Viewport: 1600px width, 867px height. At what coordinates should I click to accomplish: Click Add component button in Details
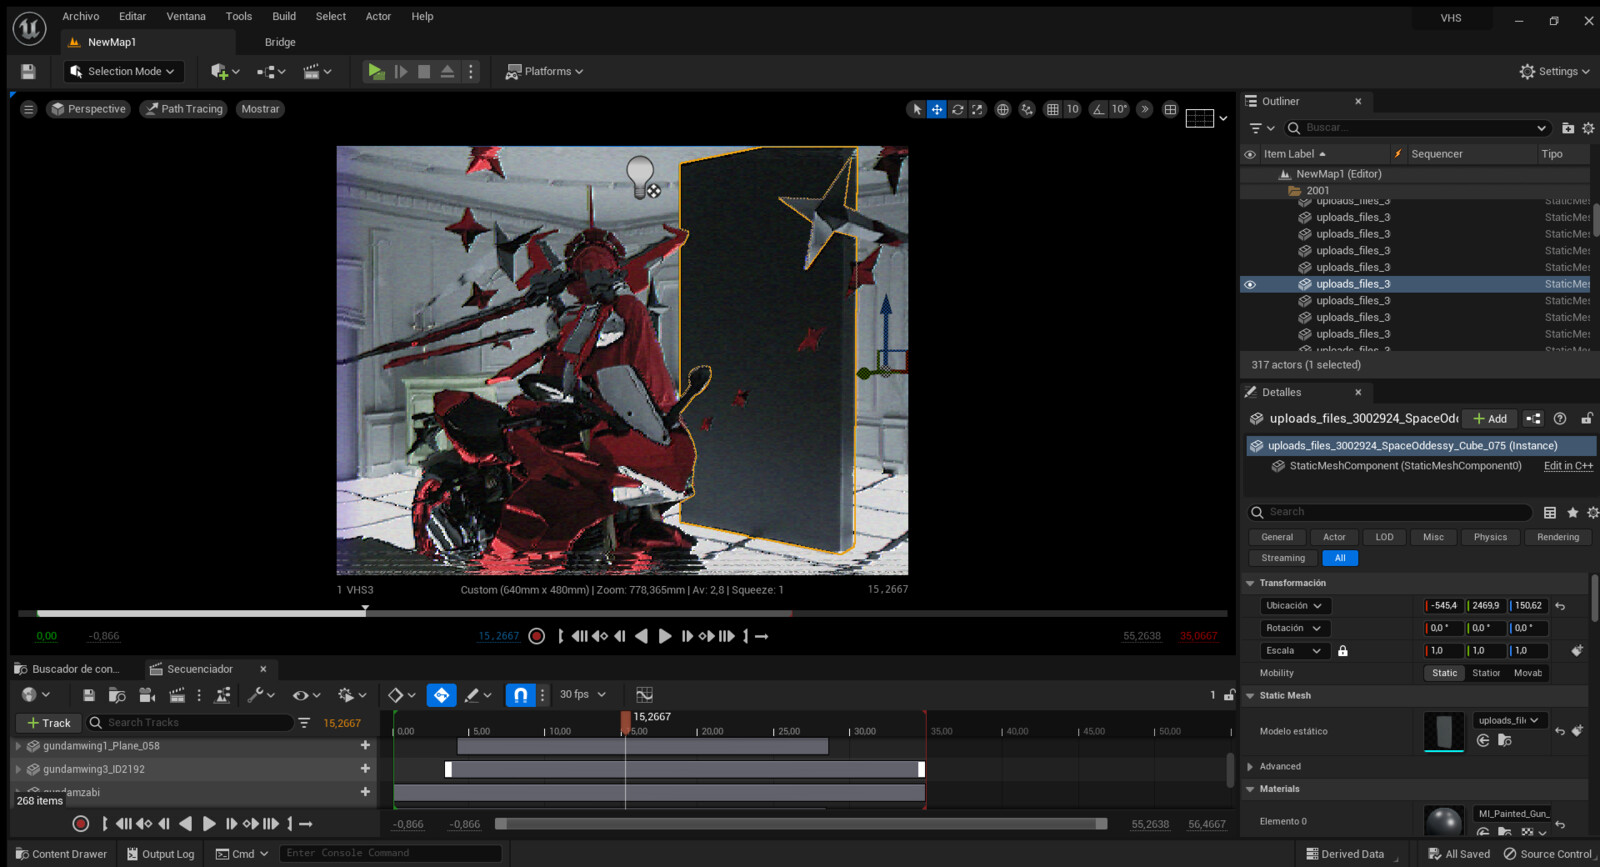click(x=1490, y=419)
